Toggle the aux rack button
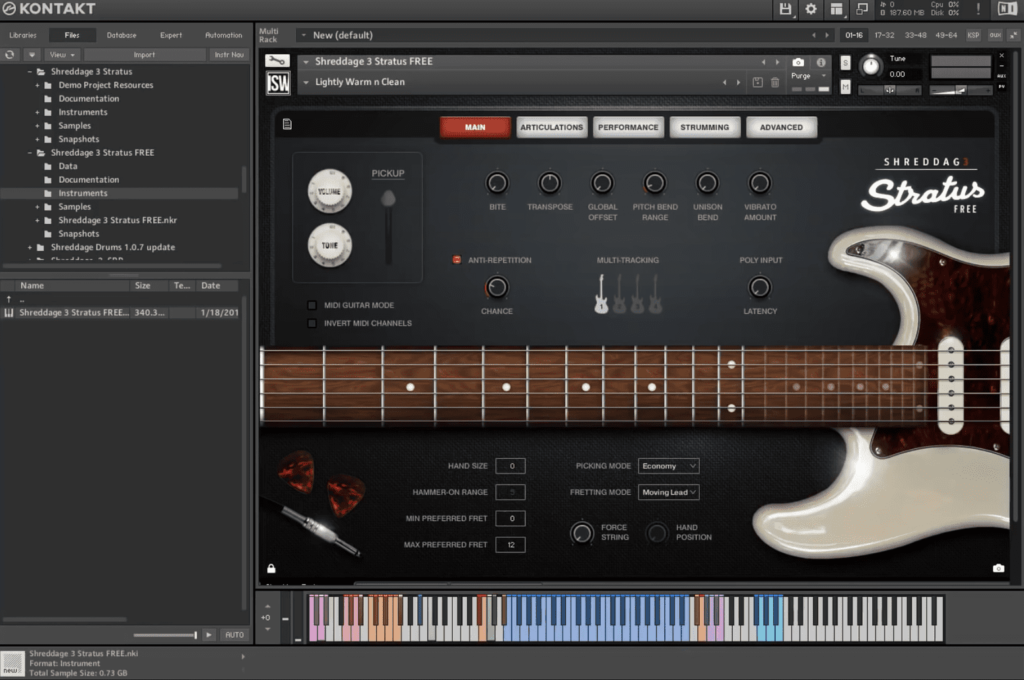Viewport: 1024px width, 680px height. point(995,35)
